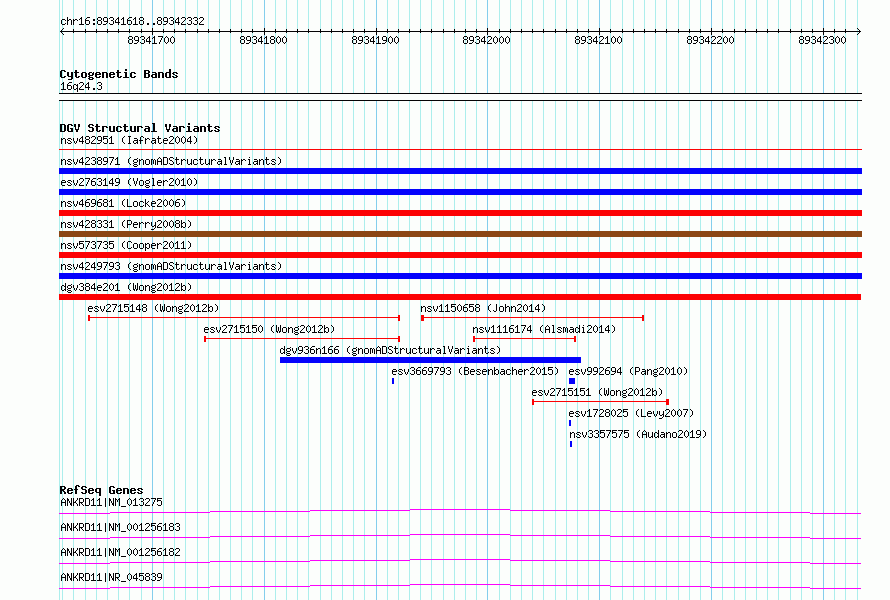This screenshot has width=890, height=600.
Task: Click the esv2715150 red span line
Action: (302, 339)
